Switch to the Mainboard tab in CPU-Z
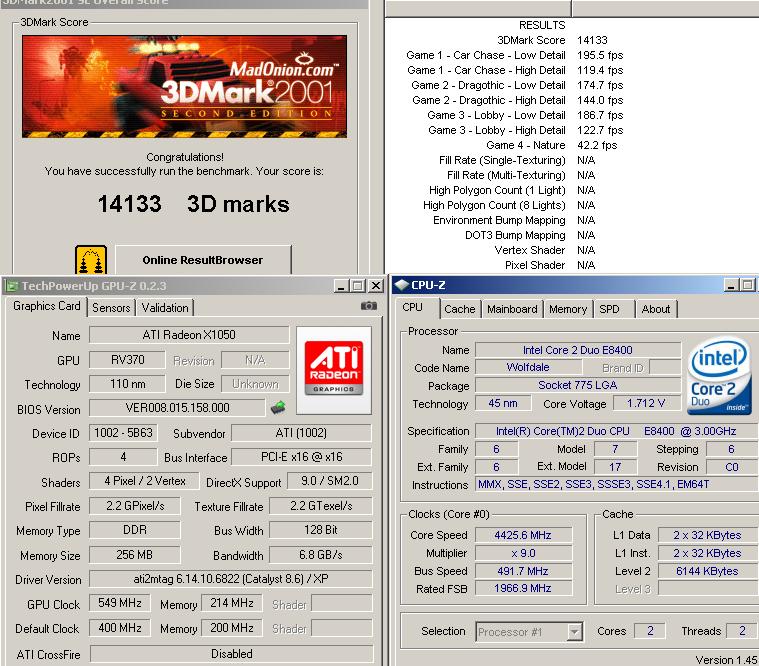Image resolution: width=759 pixels, height=666 pixels. 512,309
